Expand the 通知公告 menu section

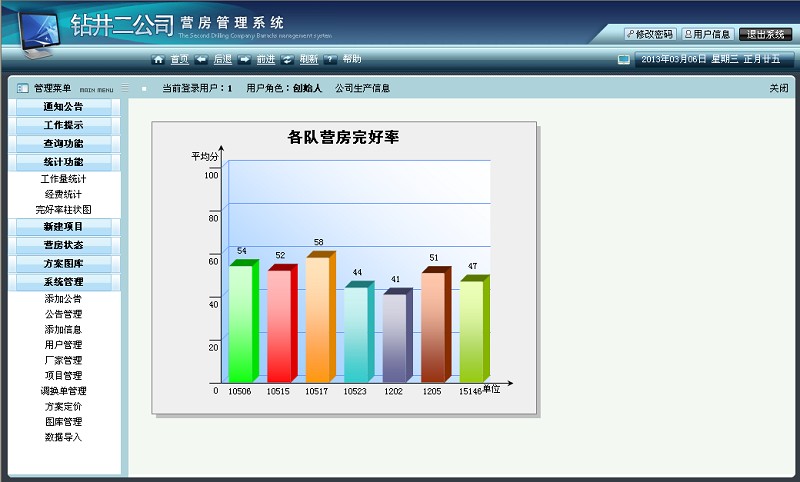pos(64,107)
